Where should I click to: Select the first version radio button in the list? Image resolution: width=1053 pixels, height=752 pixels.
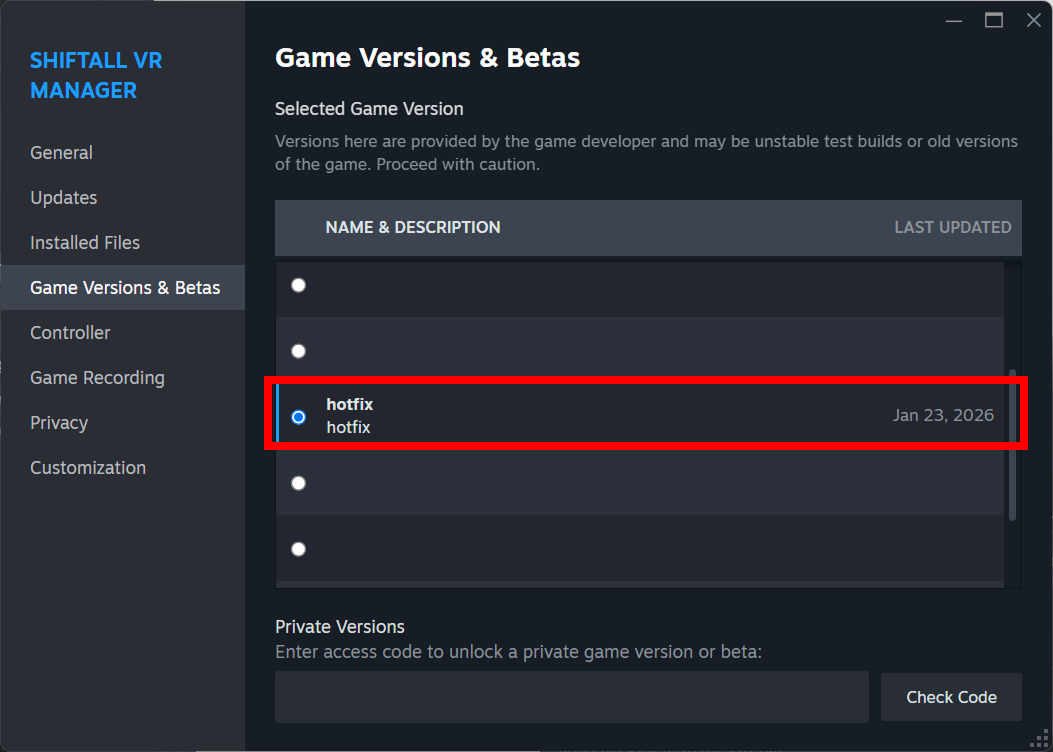tap(298, 284)
